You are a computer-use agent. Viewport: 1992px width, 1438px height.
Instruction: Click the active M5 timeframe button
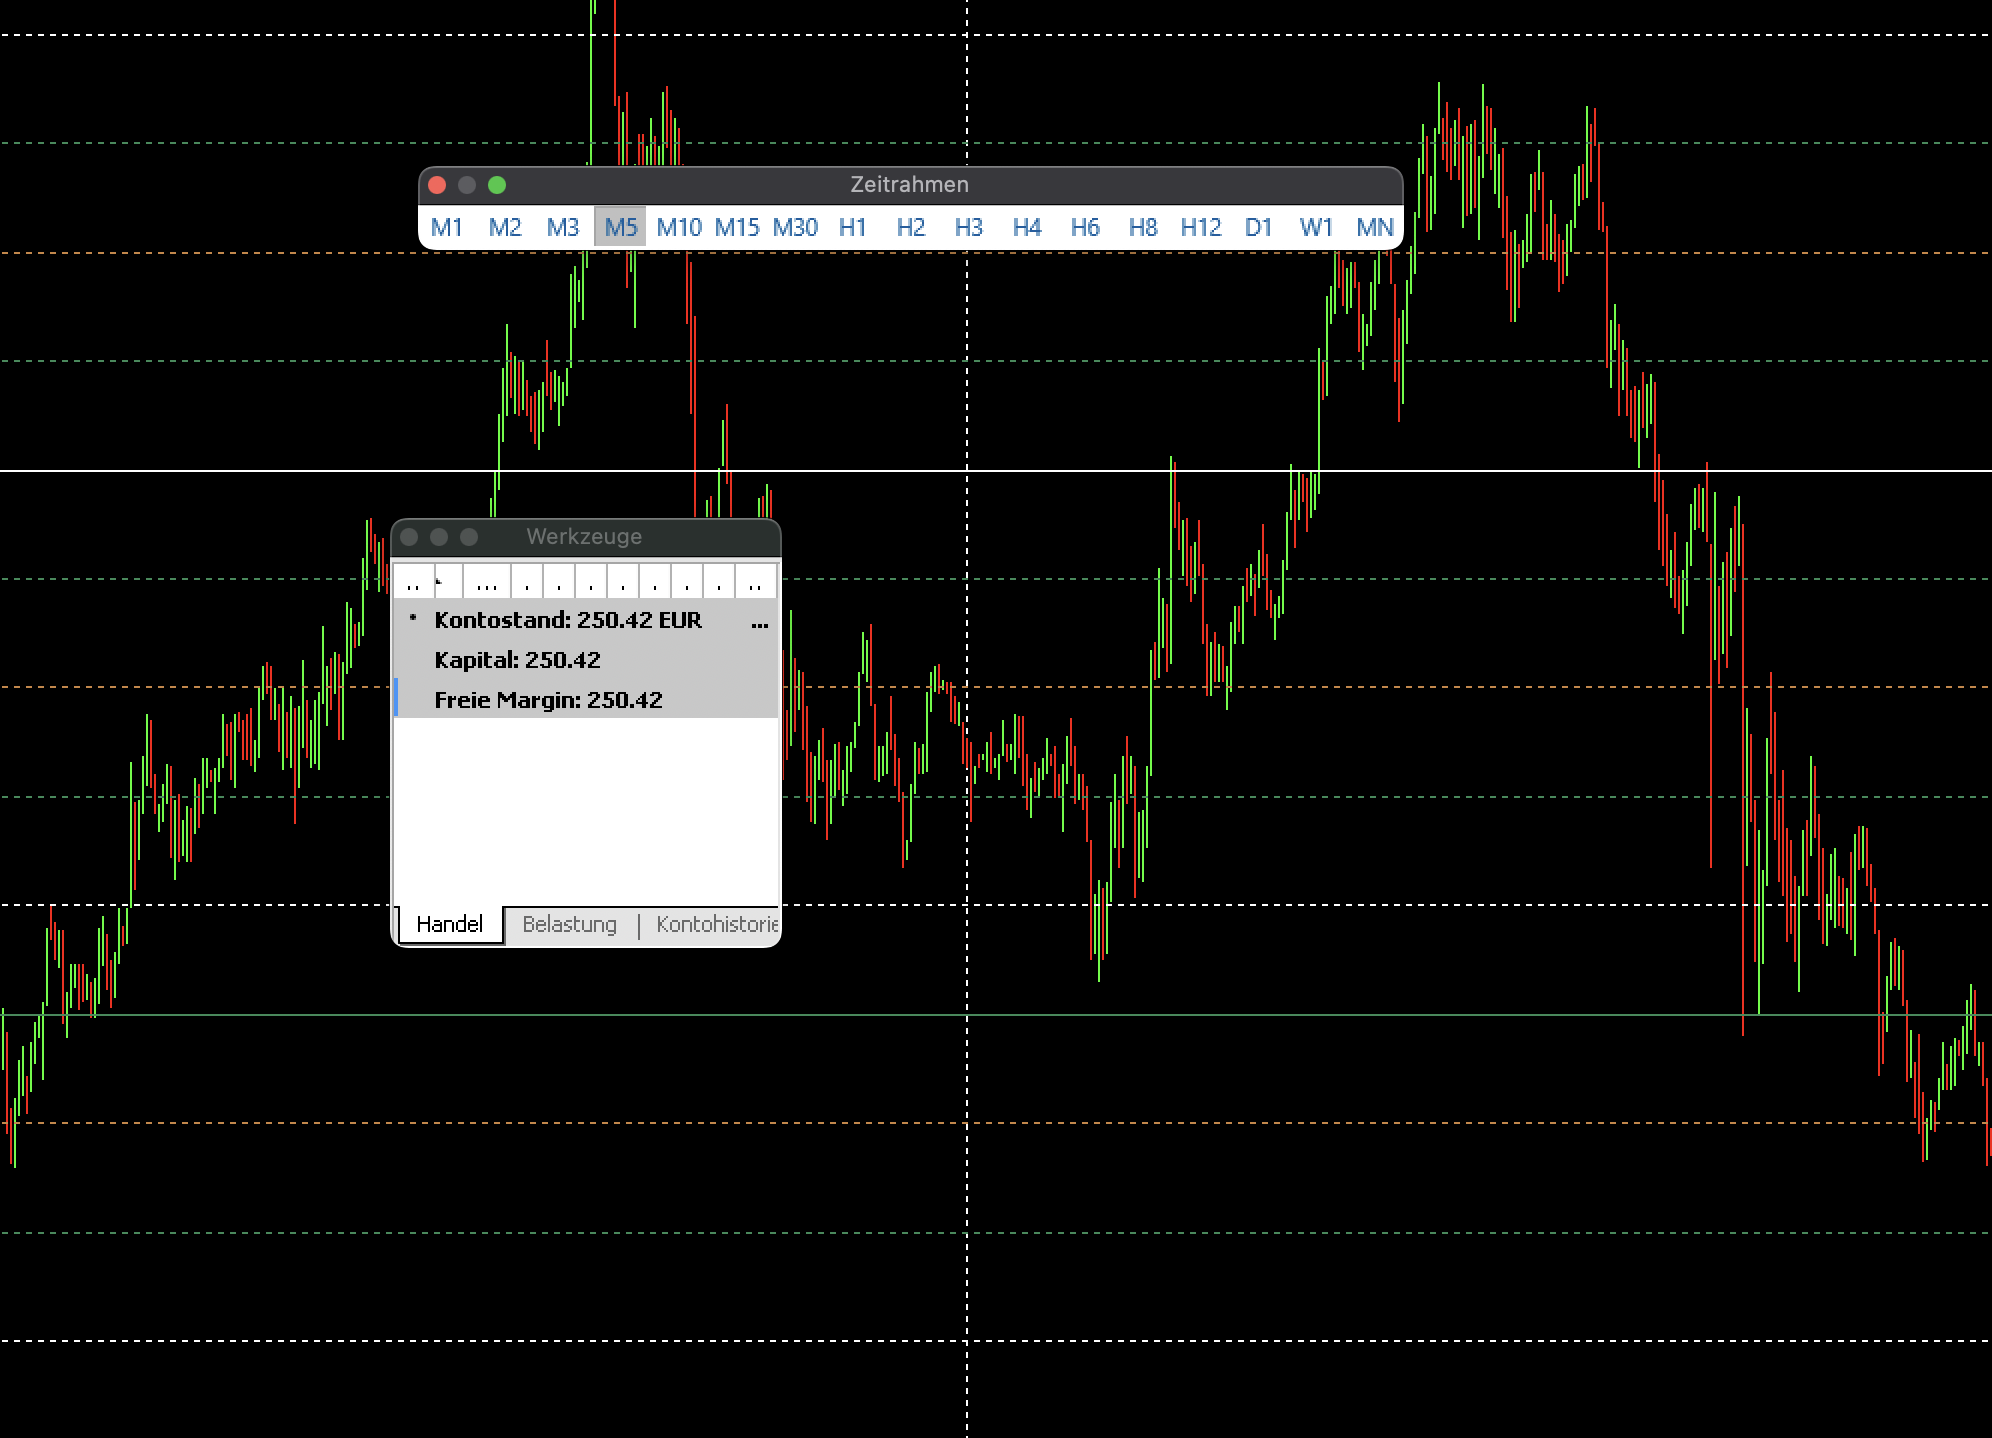point(621,227)
